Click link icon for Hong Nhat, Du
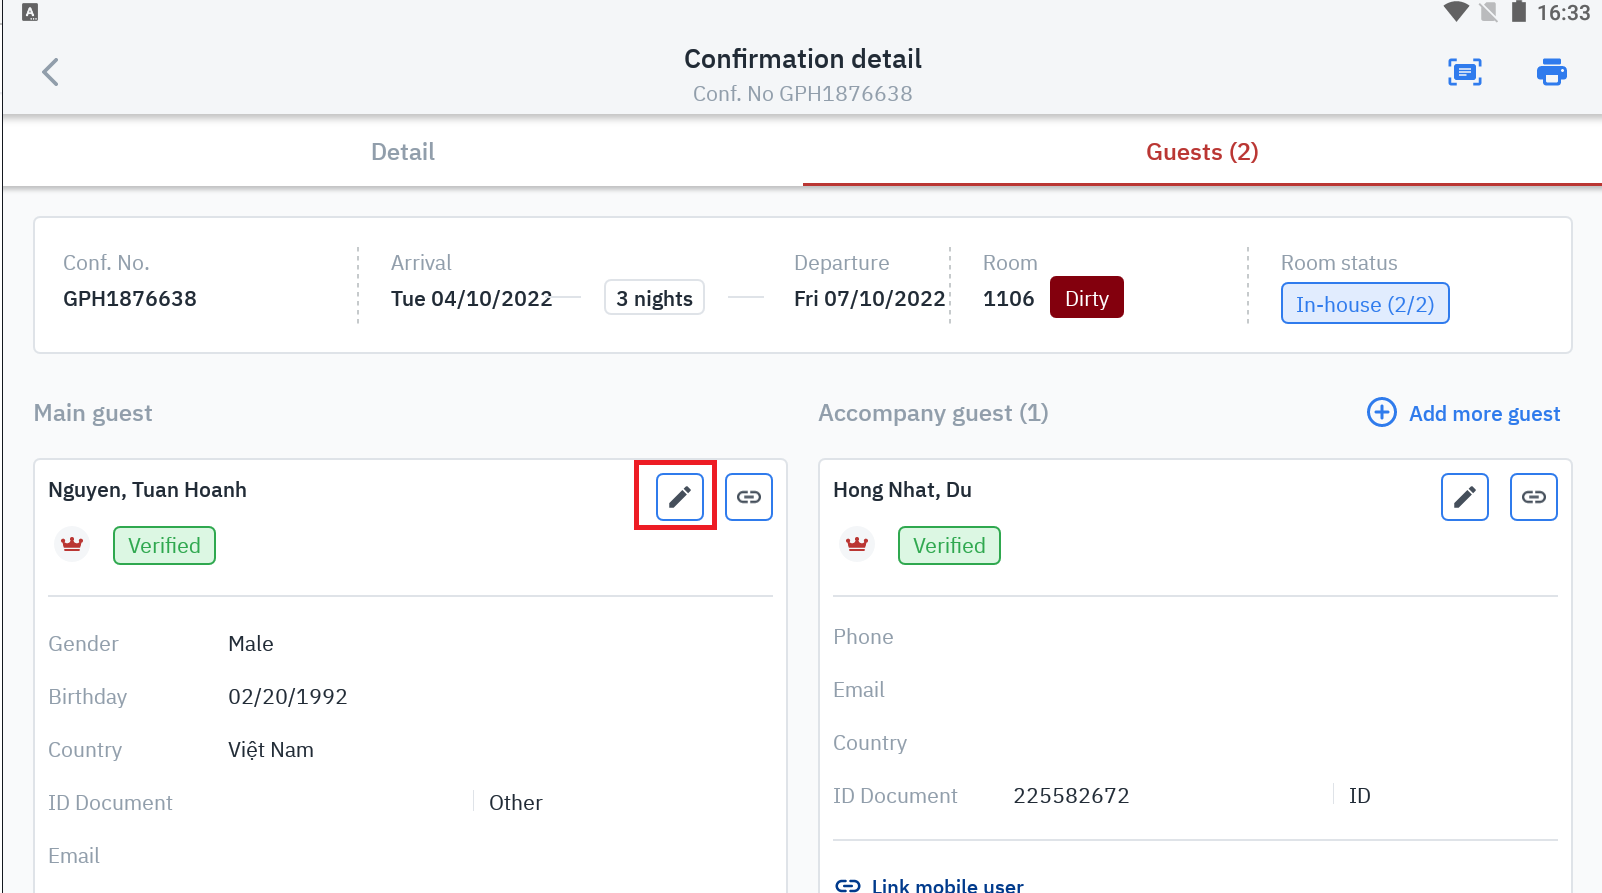Viewport: 1602px width, 893px height. coord(1534,497)
